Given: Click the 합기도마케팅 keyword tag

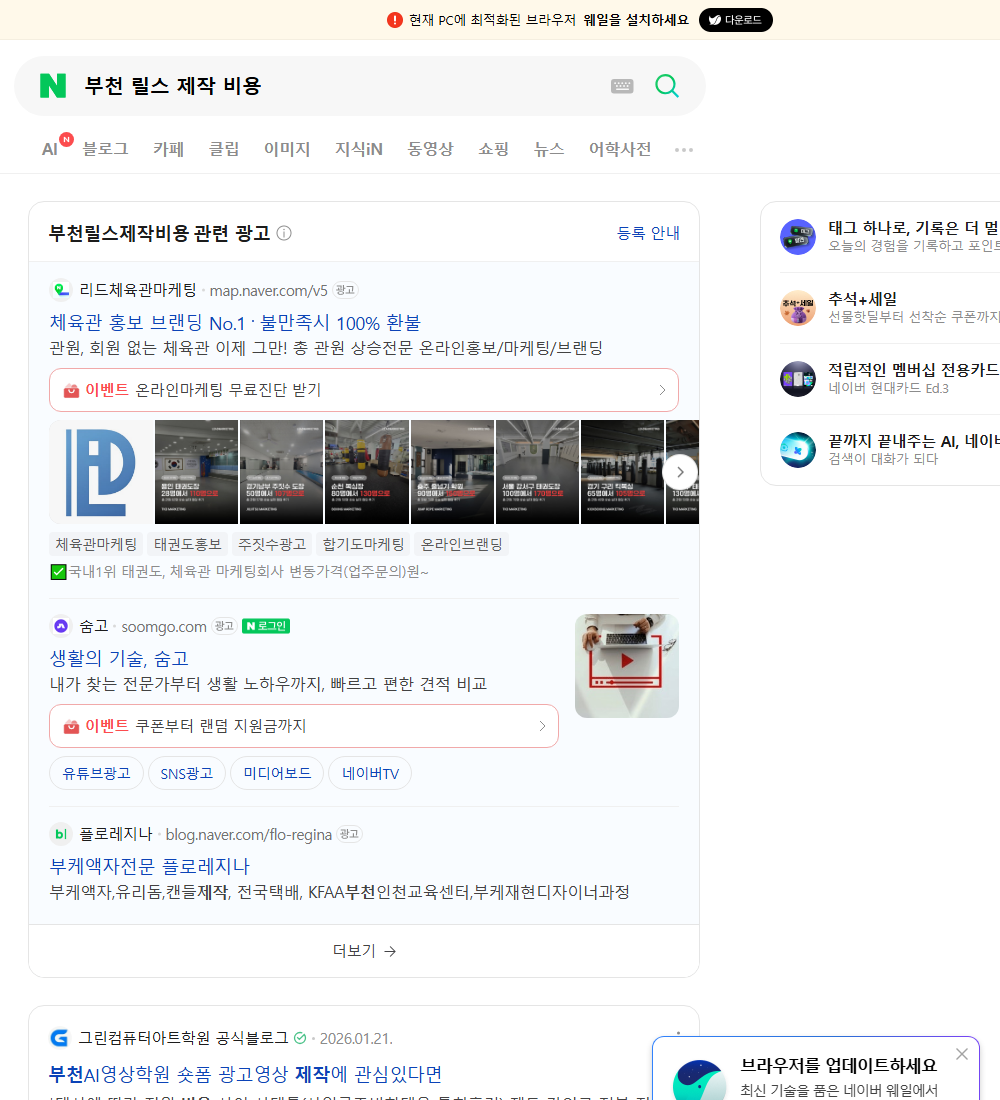Looking at the screenshot, I should (363, 544).
